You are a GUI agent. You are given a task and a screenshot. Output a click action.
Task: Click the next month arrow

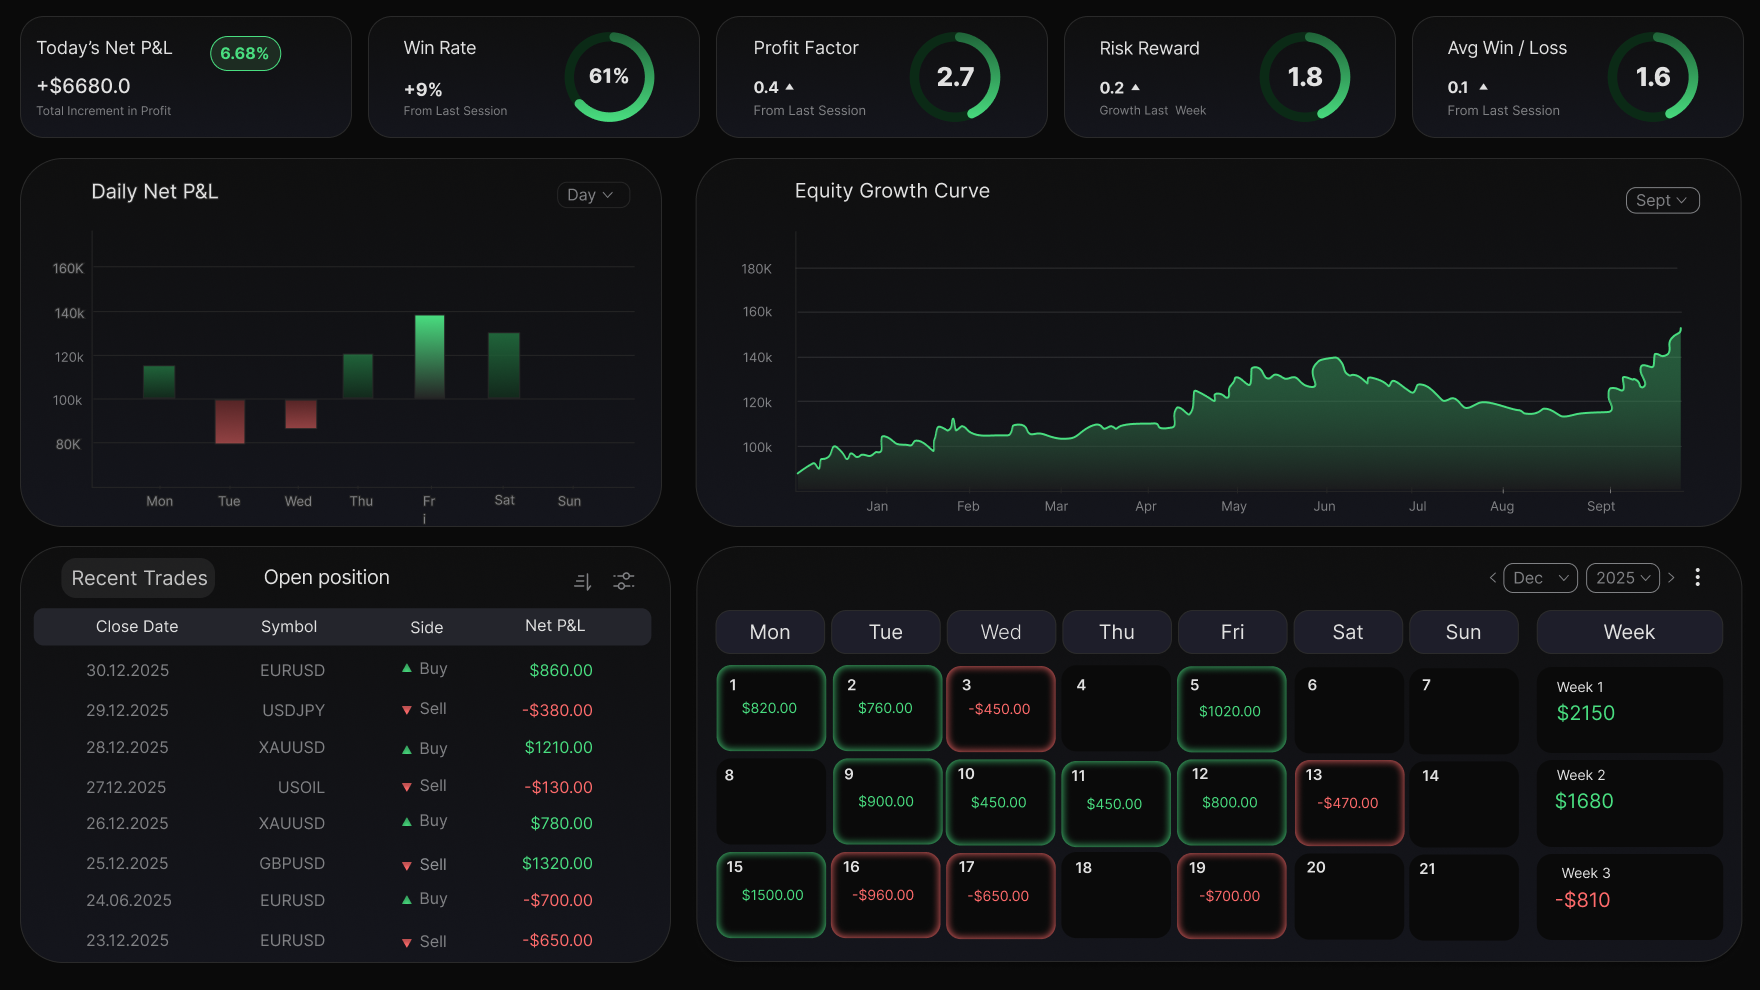point(1671,578)
